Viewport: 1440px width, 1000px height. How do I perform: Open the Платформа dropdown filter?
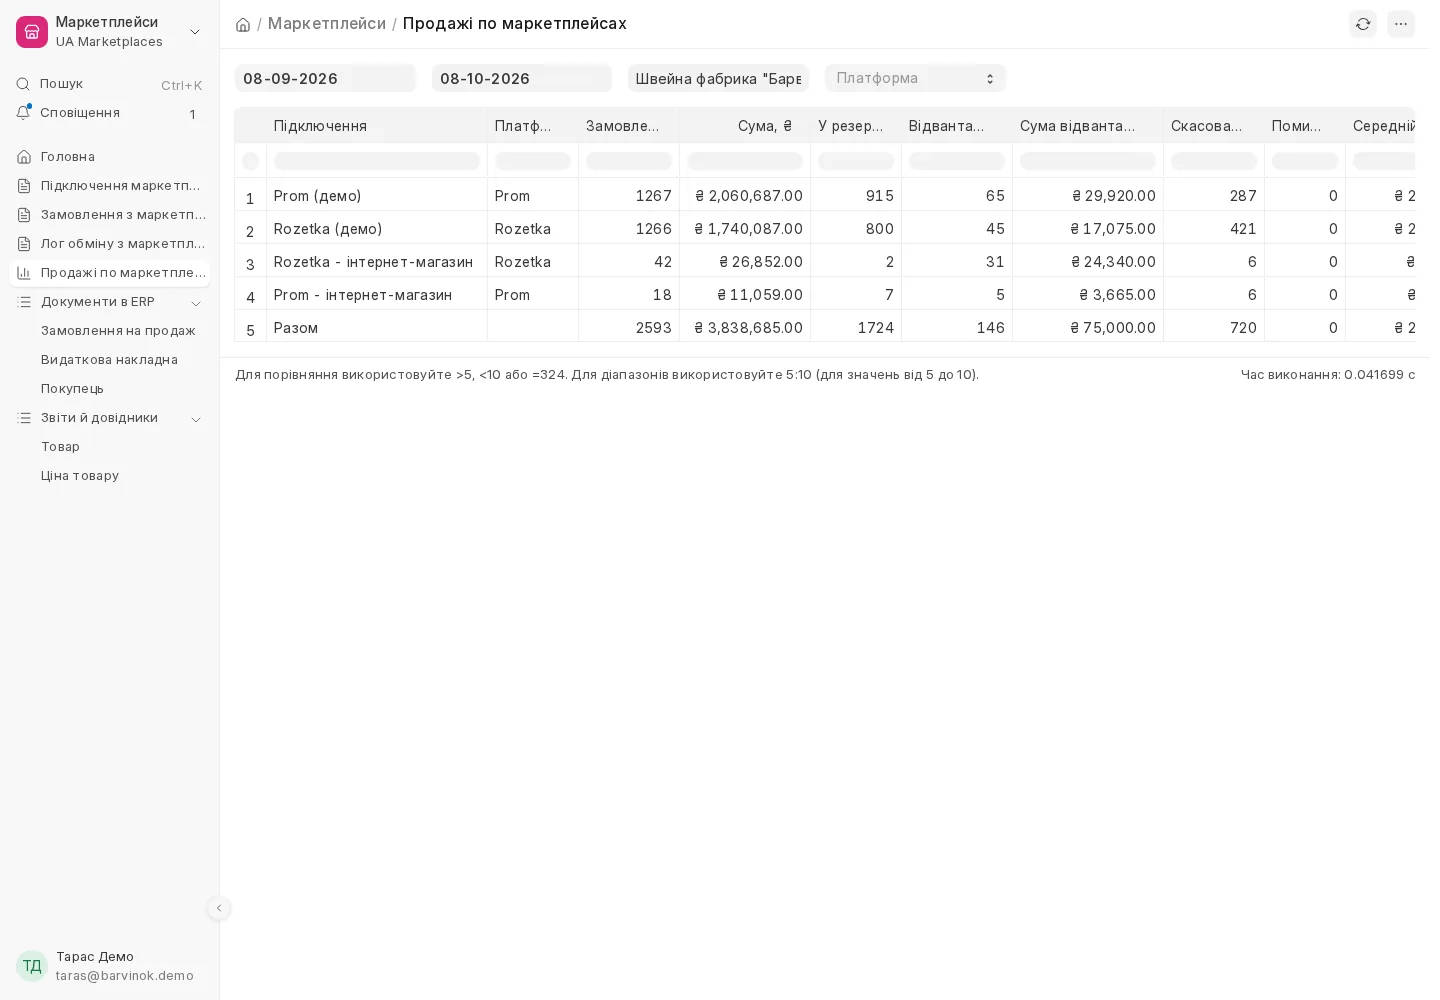click(915, 78)
